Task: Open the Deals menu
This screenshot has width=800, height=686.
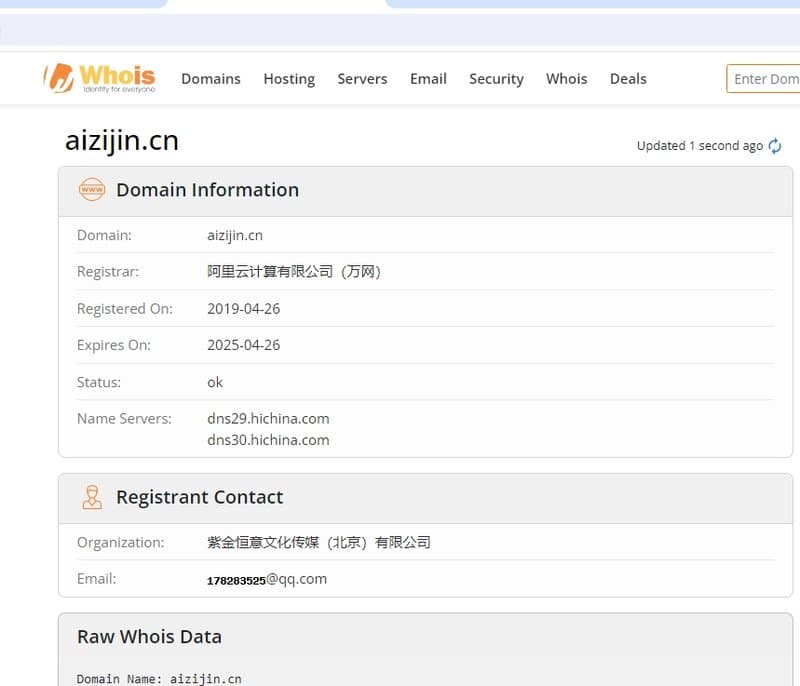Action: coord(628,79)
